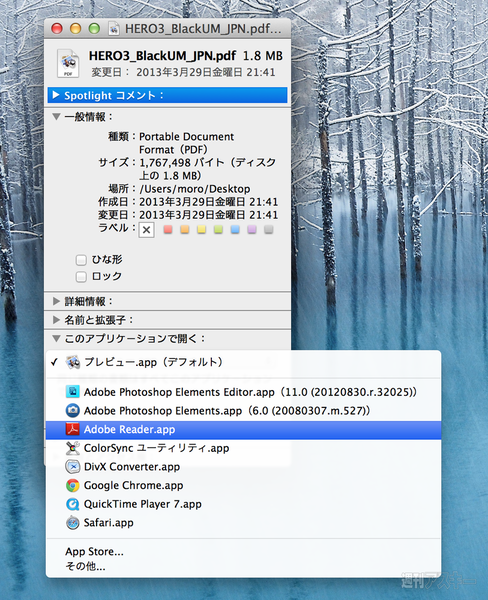
Task: Click the header 変更日 2013年3月29日 text
Action: coord(183,72)
